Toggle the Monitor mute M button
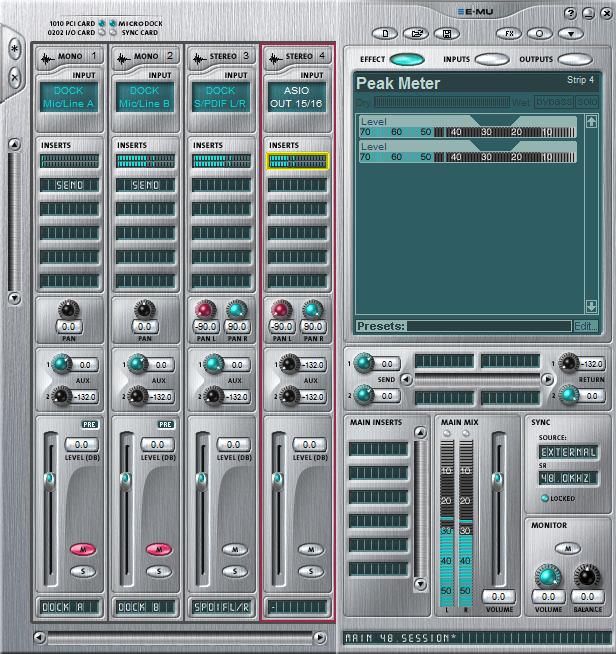The height and width of the screenshot is (654, 616). (x=568, y=548)
